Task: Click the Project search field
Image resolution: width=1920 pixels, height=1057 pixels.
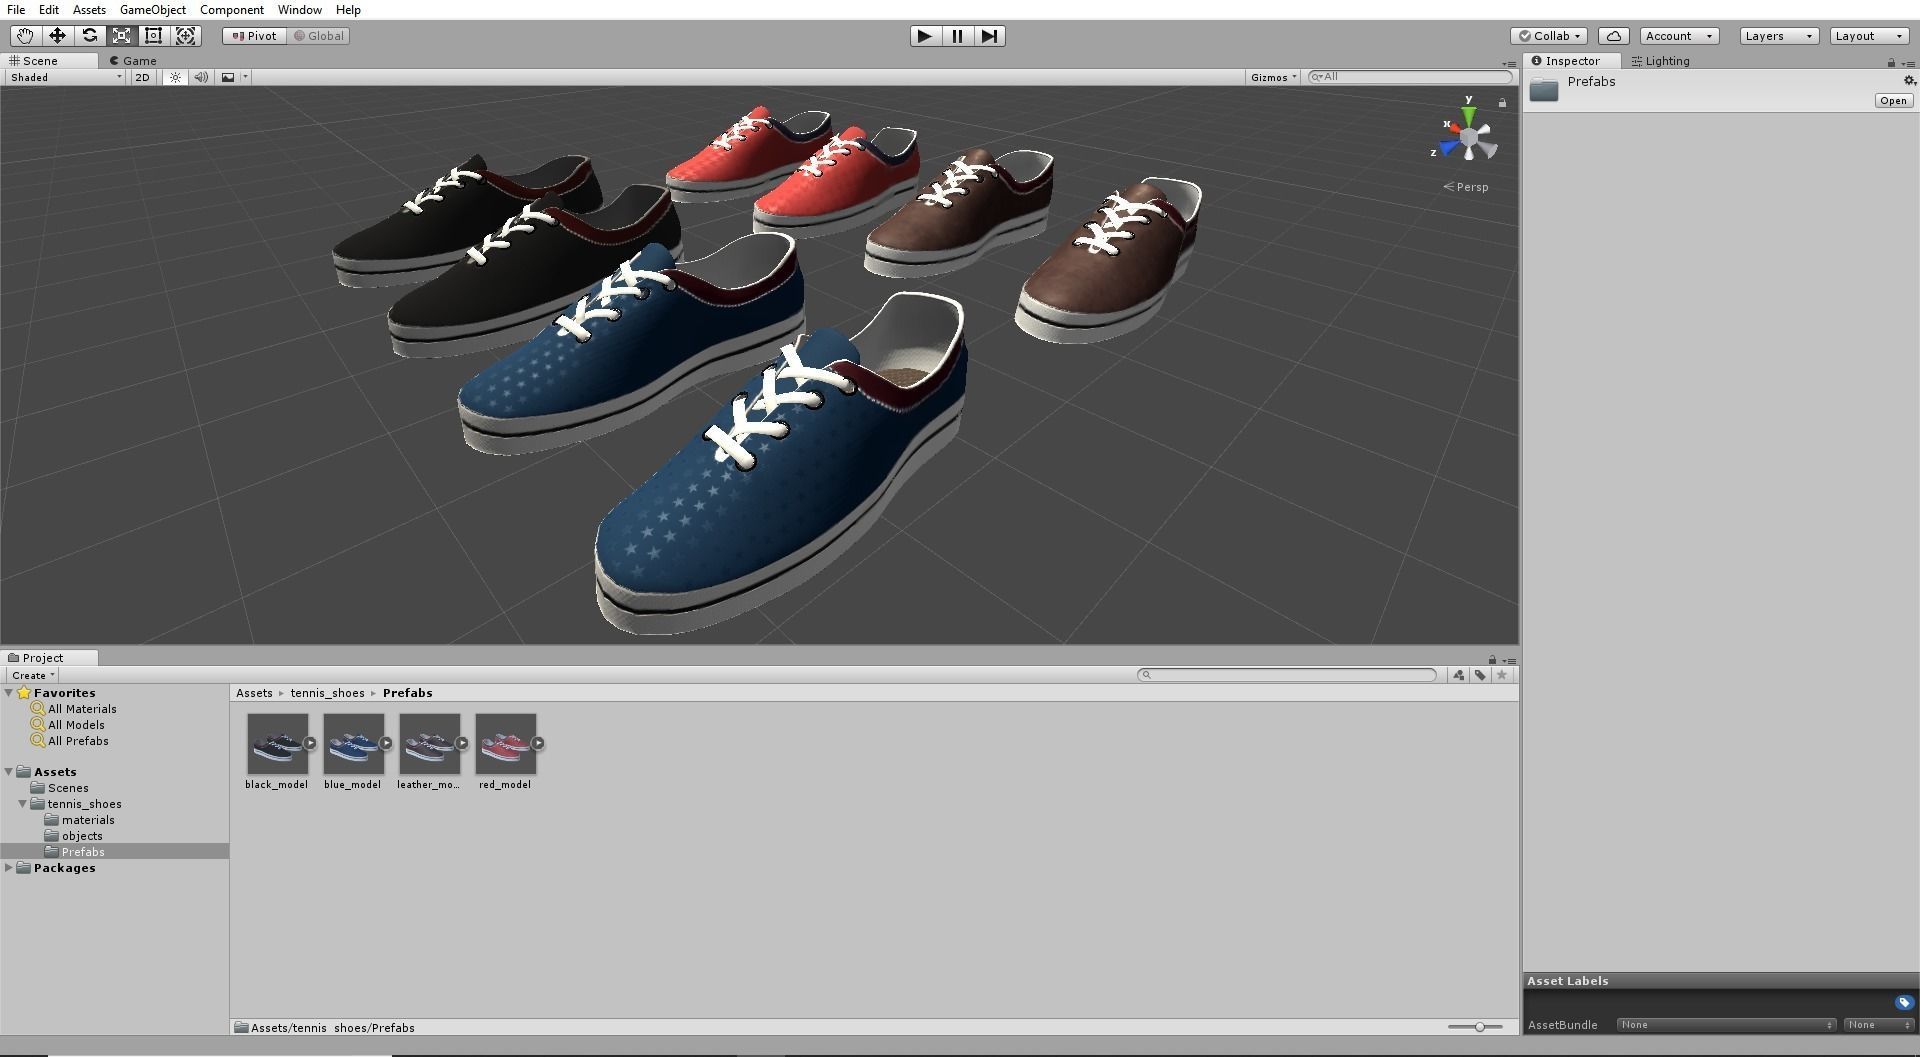Action: coord(1287,675)
